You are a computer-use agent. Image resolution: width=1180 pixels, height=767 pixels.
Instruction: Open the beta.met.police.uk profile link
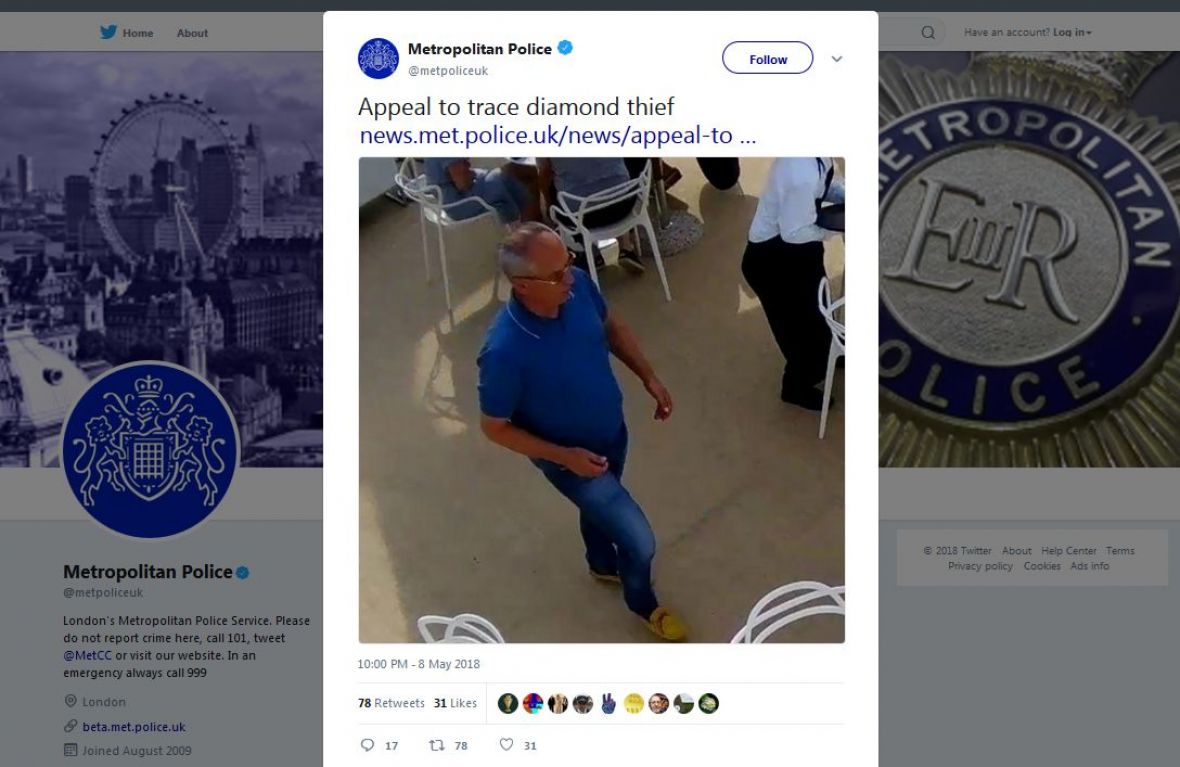[134, 727]
